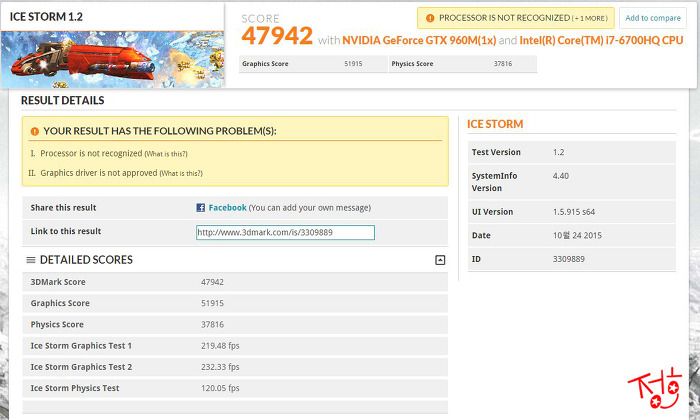Click Link to this result label
The image size is (700, 420).
(x=66, y=231)
